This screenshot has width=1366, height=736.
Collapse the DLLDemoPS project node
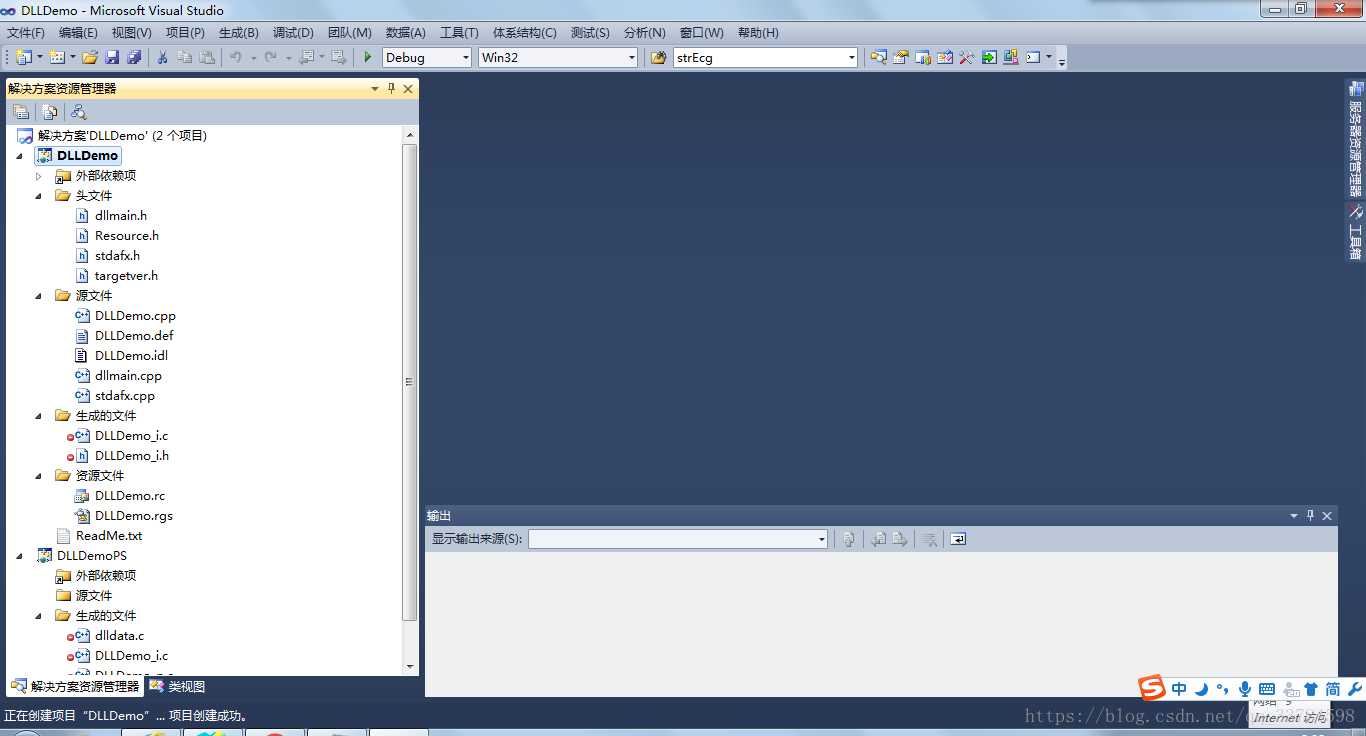click(x=20, y=556)
